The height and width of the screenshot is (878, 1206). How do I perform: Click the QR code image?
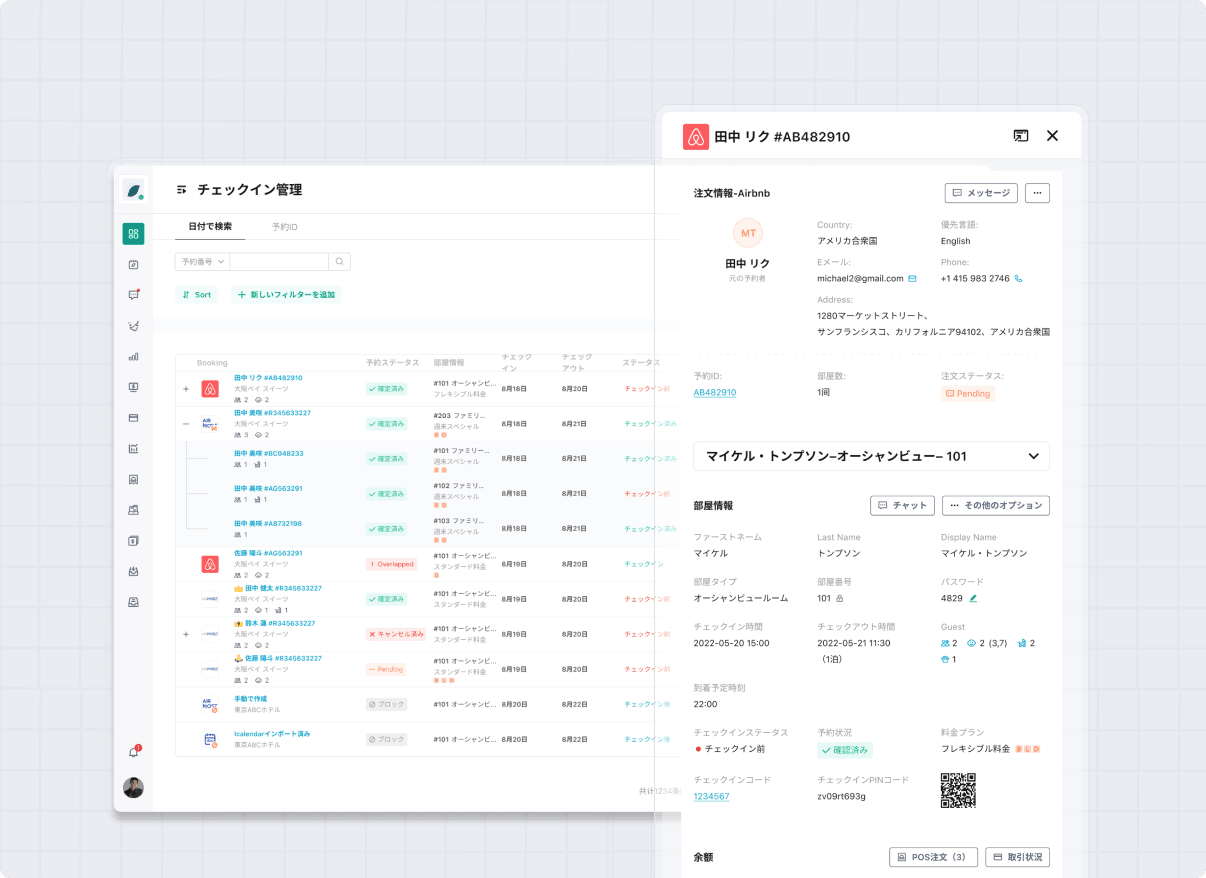957,790
